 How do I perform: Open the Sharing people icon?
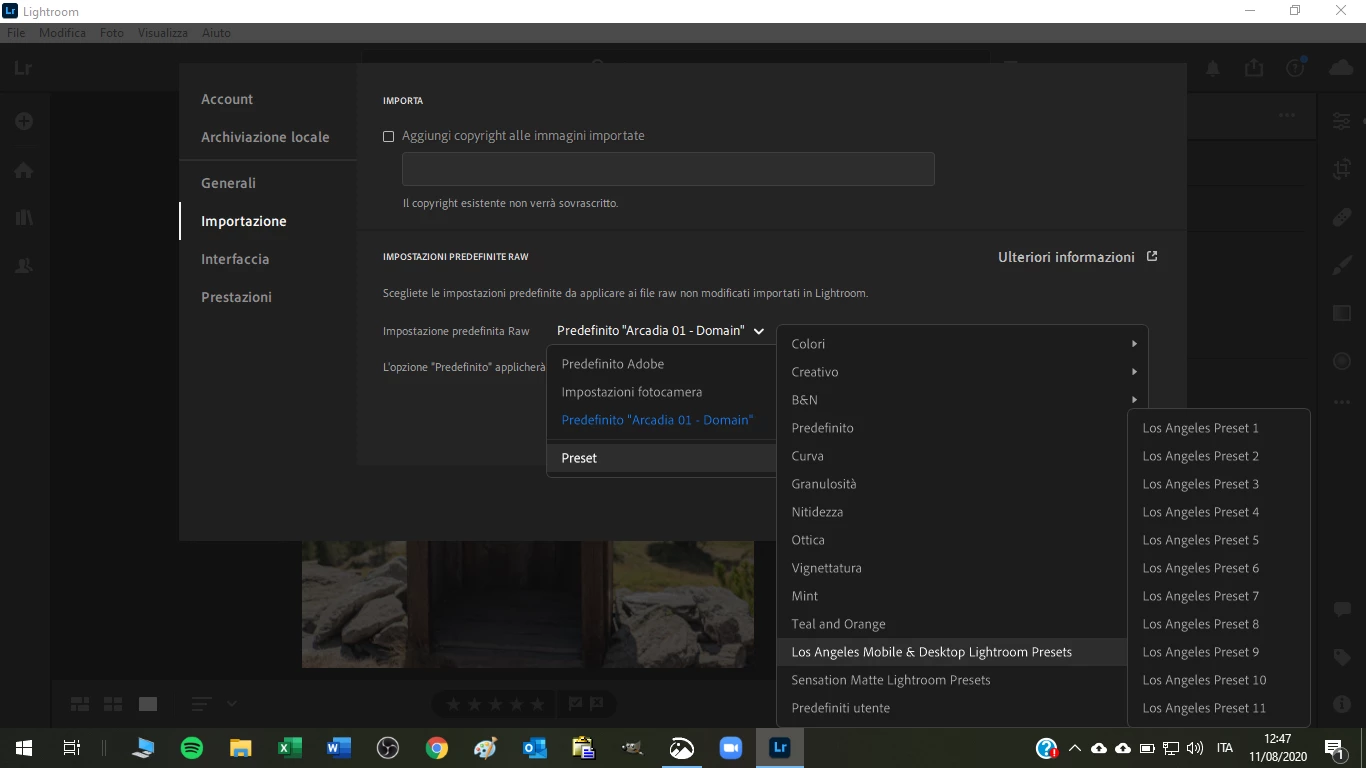(24, 266)
